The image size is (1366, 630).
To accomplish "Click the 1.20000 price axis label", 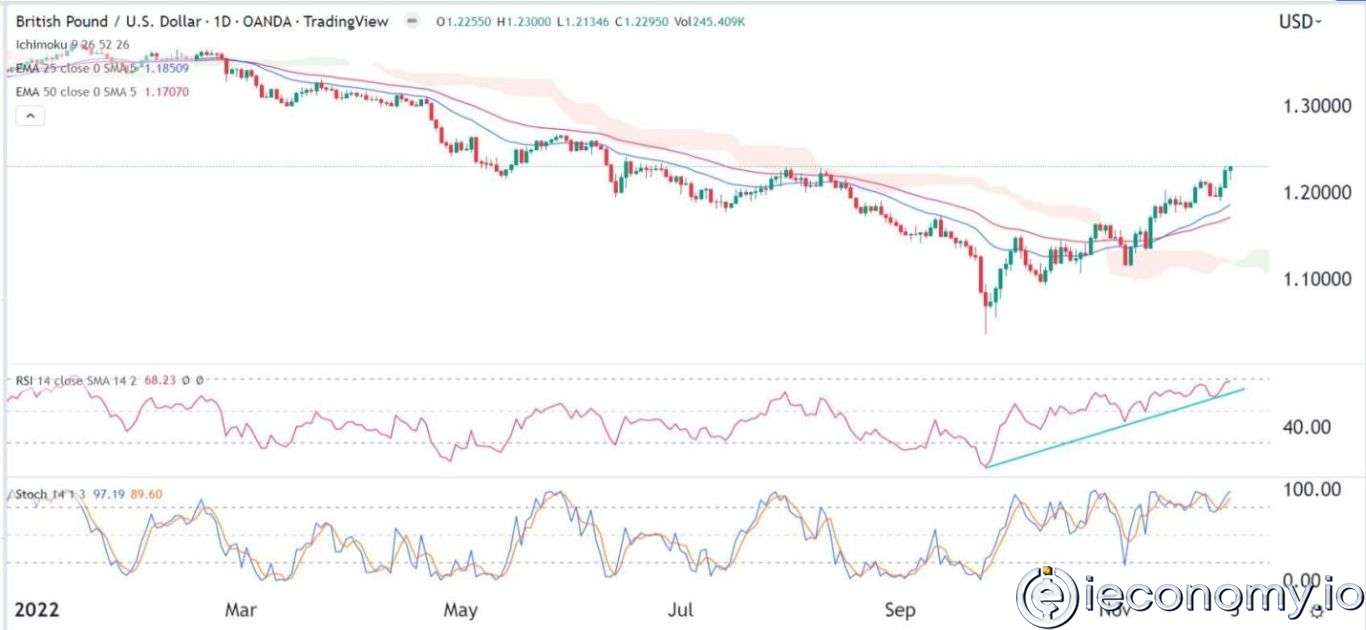I will click(x=1317, y=192).
